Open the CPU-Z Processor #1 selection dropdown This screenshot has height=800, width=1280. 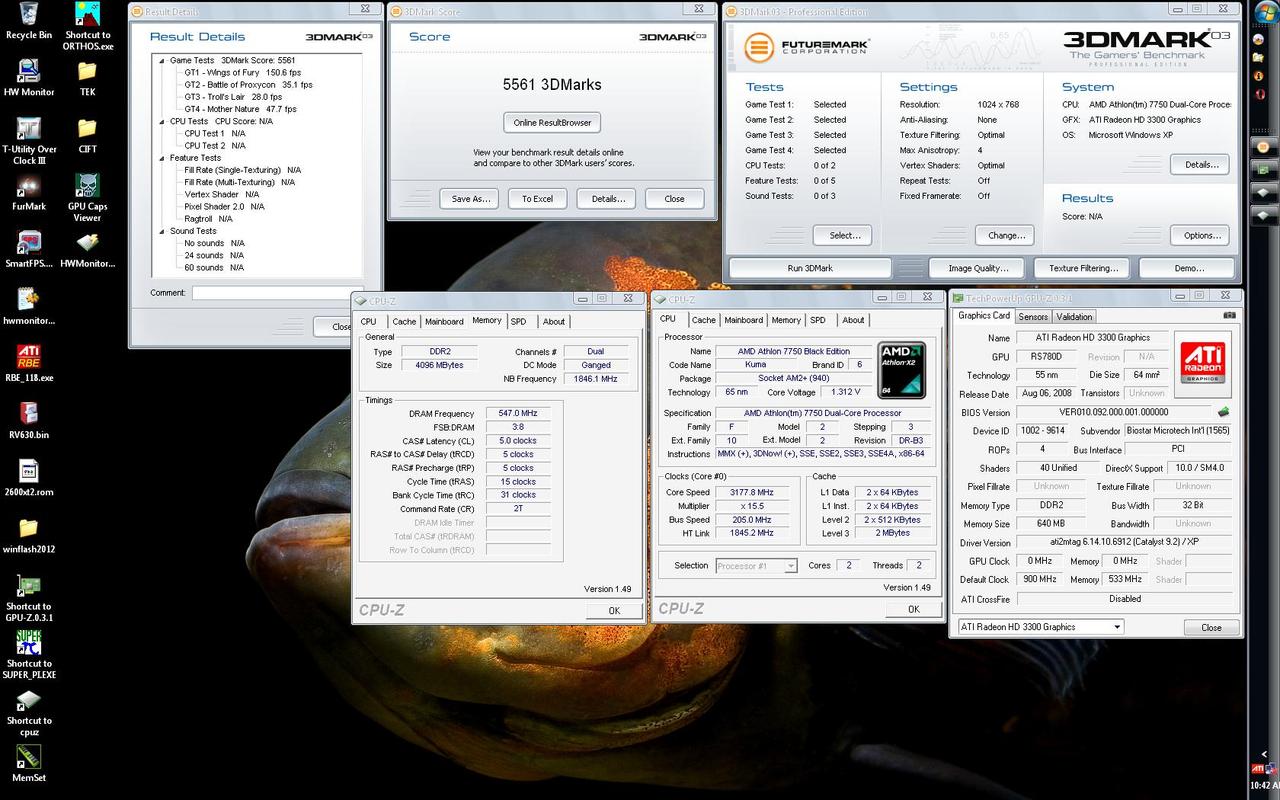756,566
